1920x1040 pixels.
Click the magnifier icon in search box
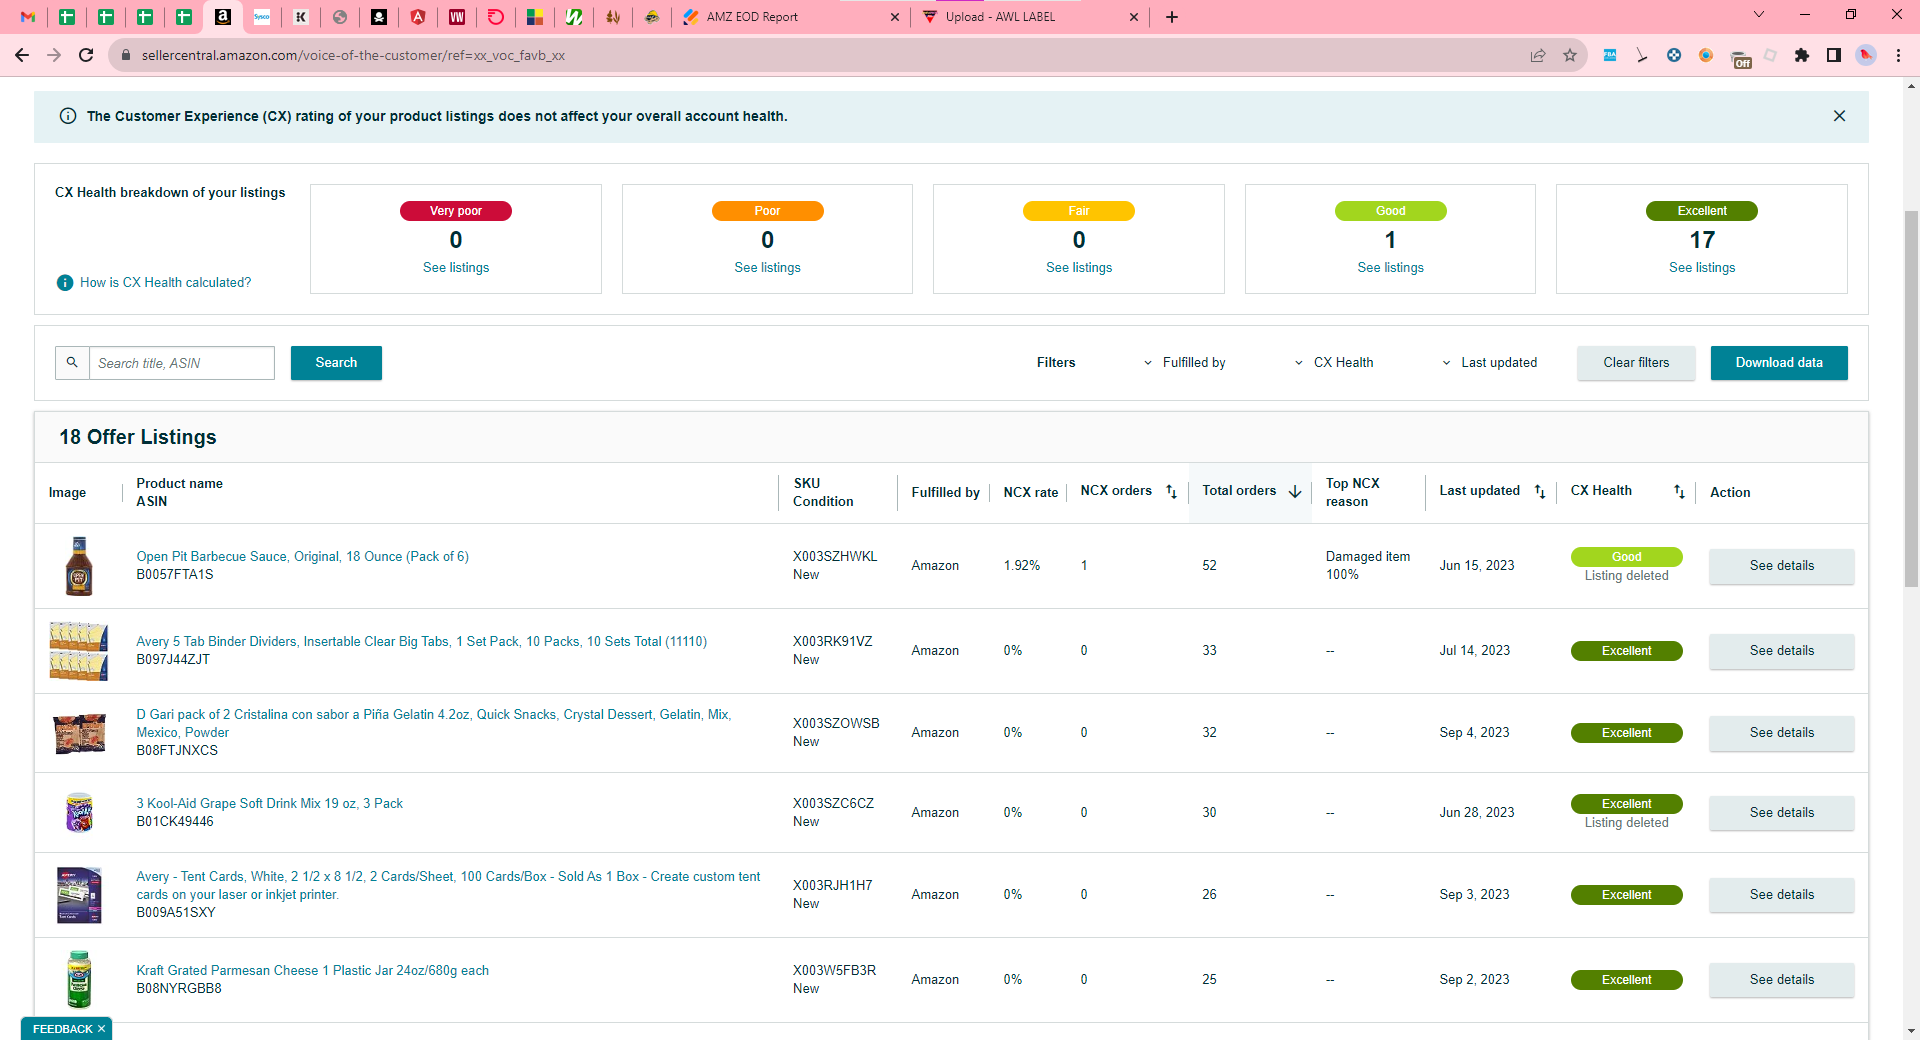(72, 363)
